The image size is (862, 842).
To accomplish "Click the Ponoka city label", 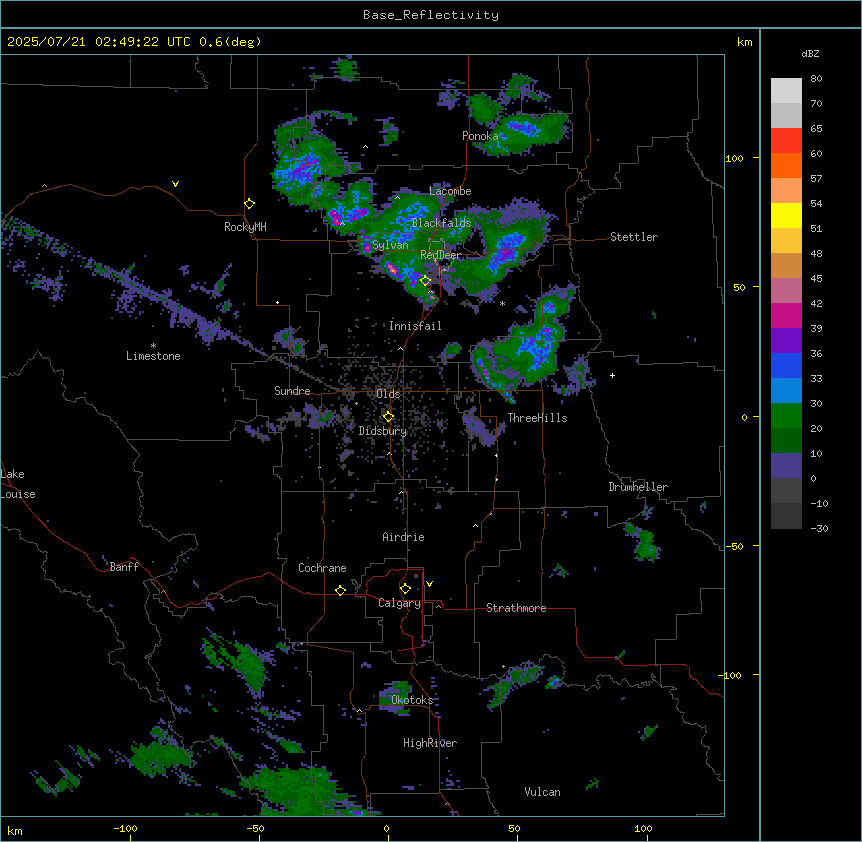I will pos(480,136).
